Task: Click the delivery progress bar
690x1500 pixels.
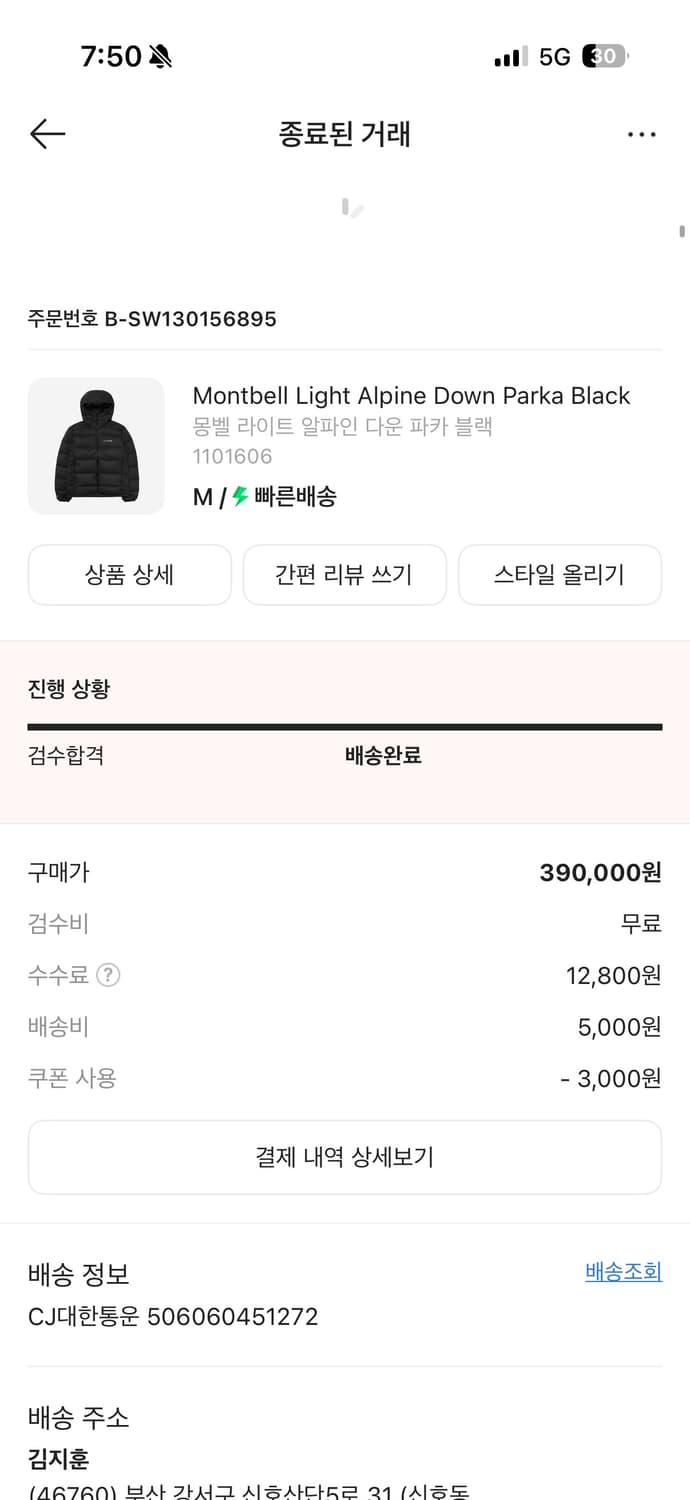Action: [344, 722]
